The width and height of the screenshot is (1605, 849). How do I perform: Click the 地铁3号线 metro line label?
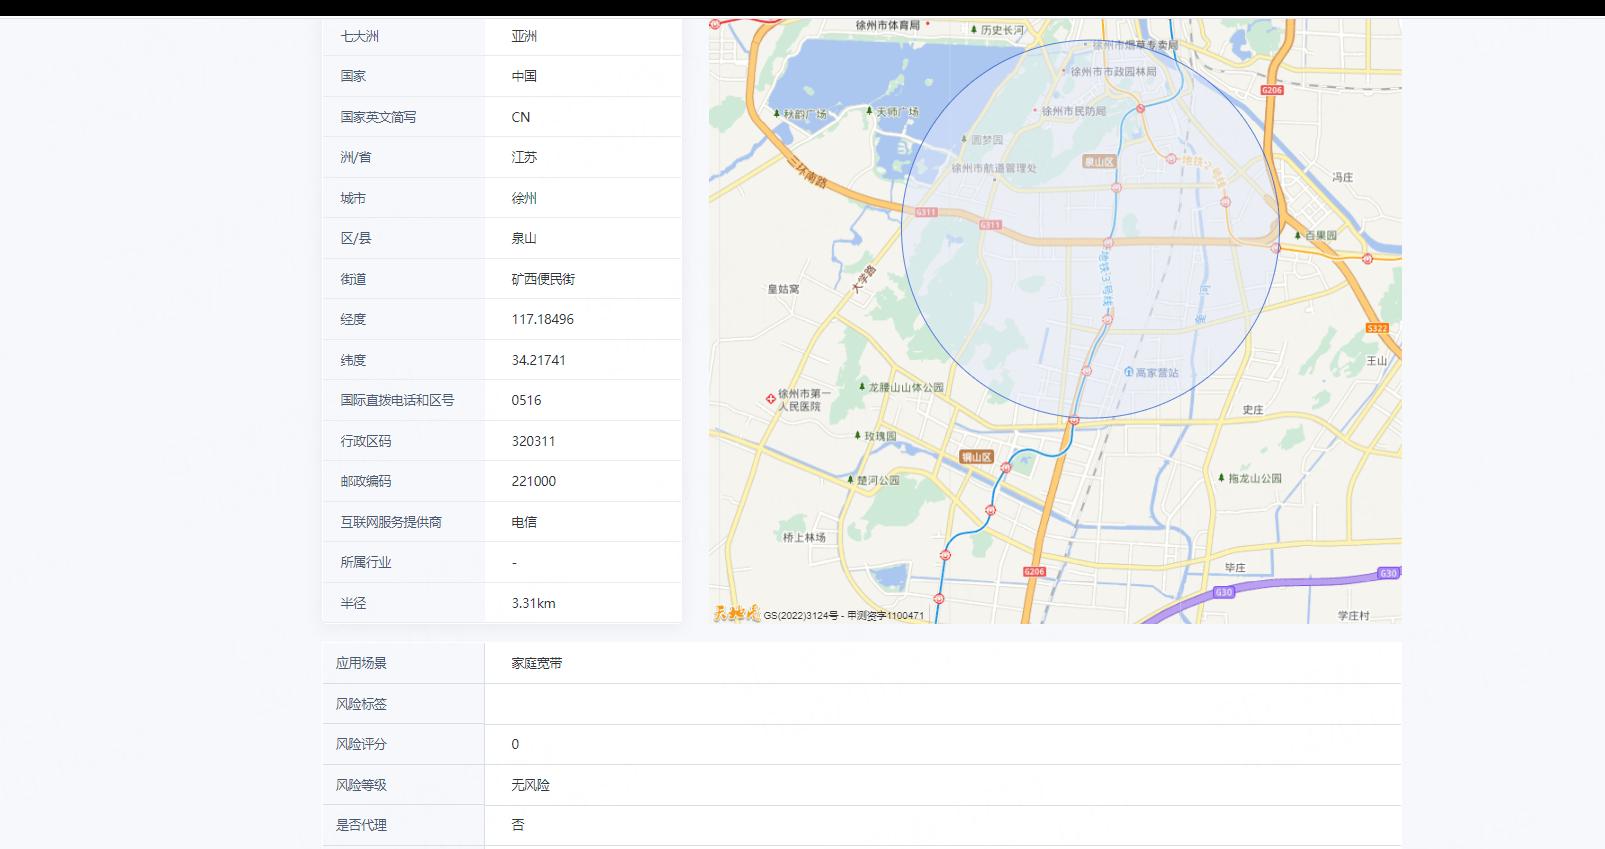1105,279
